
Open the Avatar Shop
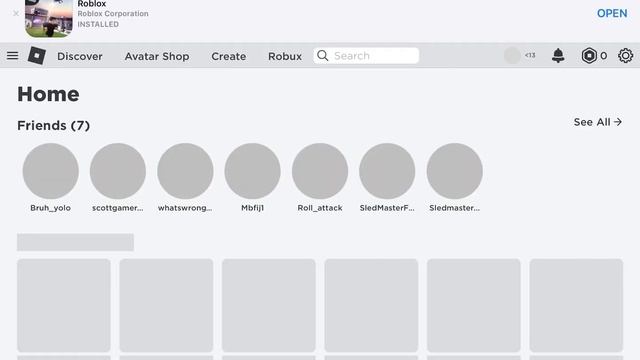tap(157, 56)
